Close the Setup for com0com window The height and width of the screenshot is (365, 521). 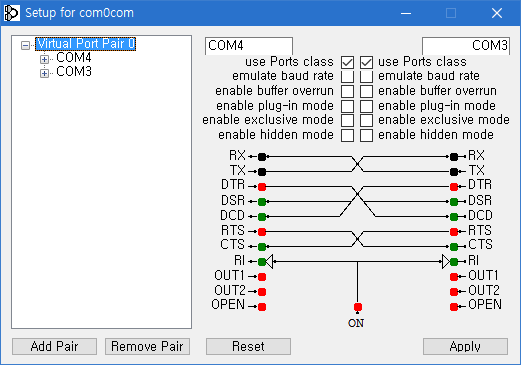pyautogui.click(x=497, y=13)
